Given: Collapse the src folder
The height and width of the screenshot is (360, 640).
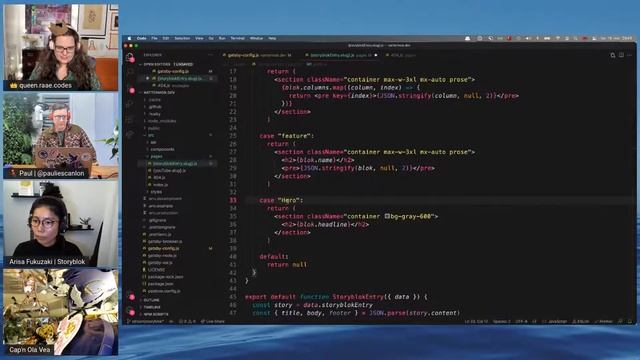Looking at the screenshot, I should [151, 135].
